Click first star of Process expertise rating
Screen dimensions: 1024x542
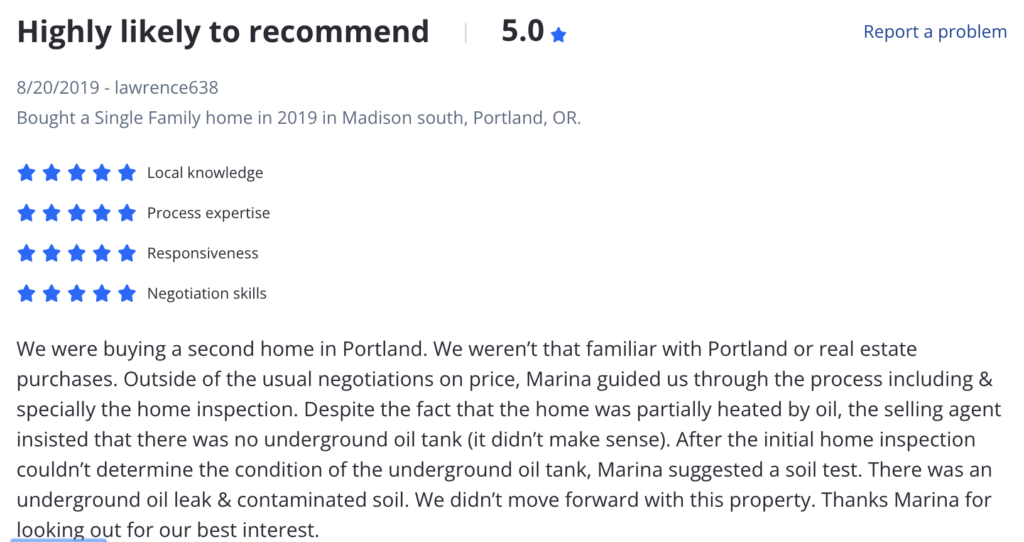(x=26, y=213)
